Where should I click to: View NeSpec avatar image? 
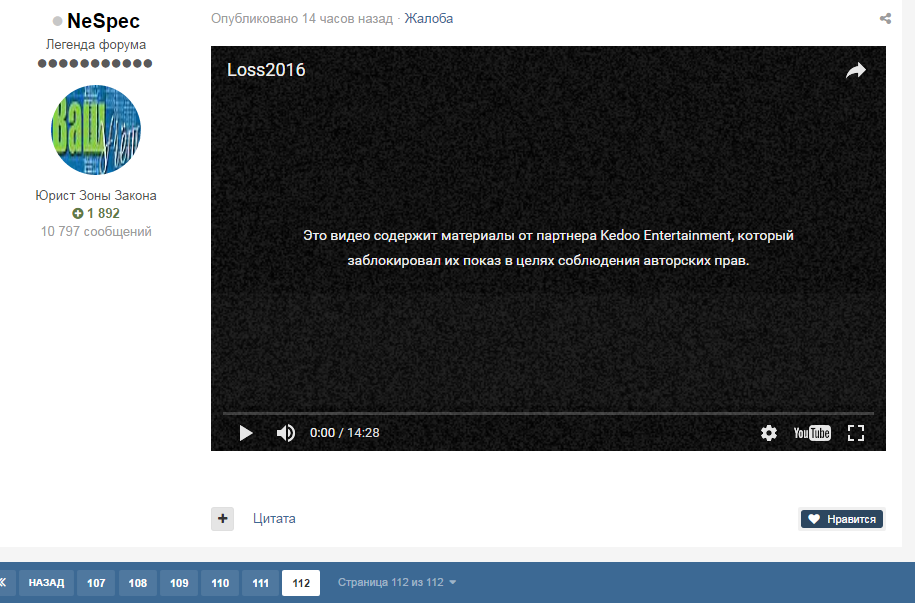click(96, 130)
